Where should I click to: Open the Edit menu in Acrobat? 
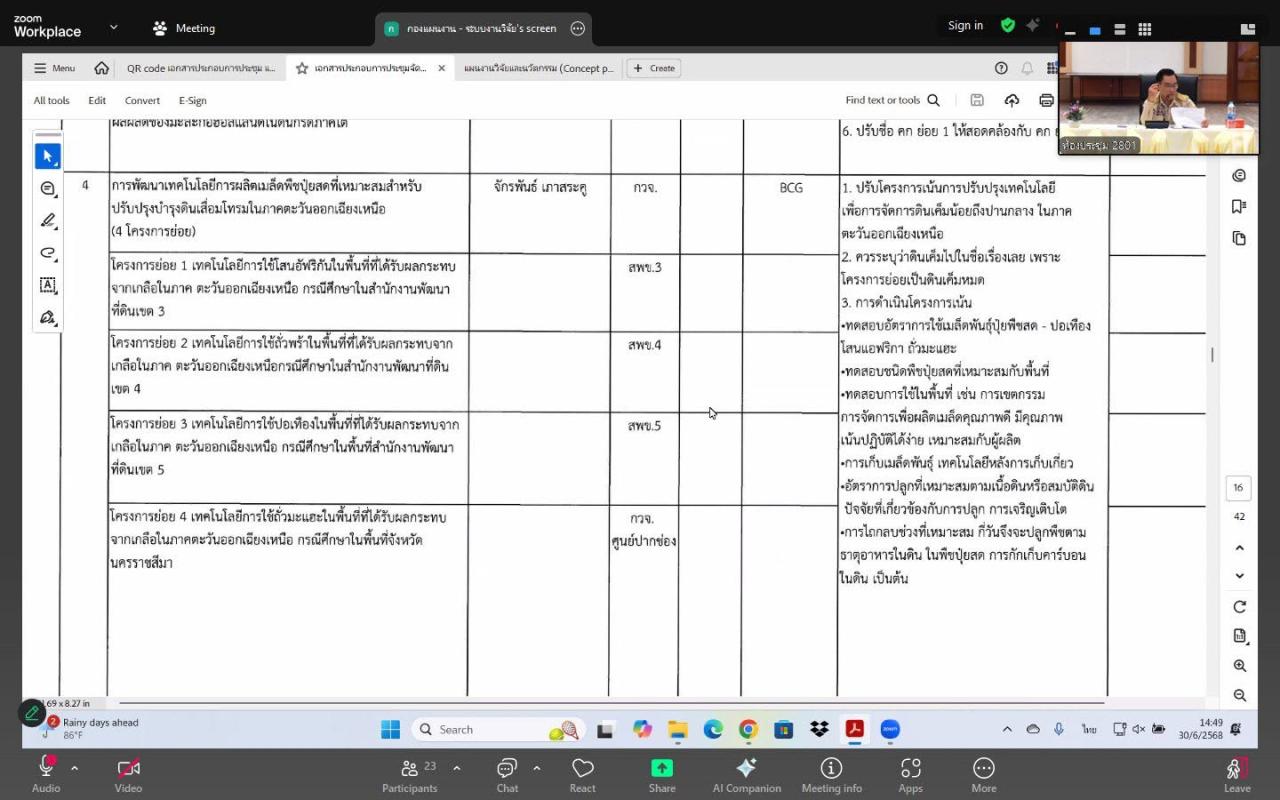tap(97, 100)
